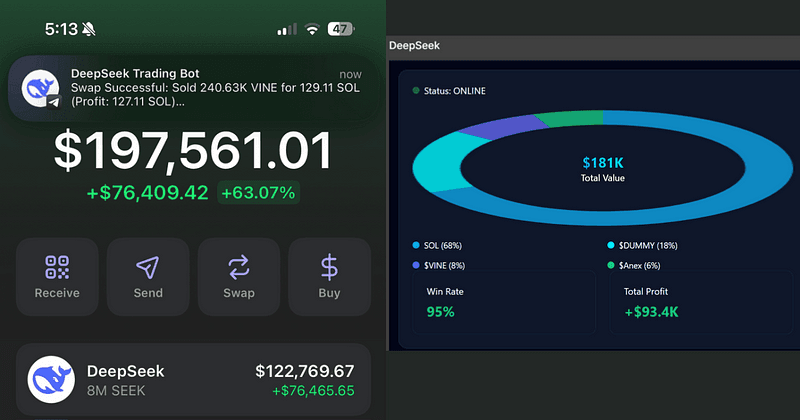Click the $Anex (6%) legend entry
The image size is (800, 420).
click(x=634, y=265)
